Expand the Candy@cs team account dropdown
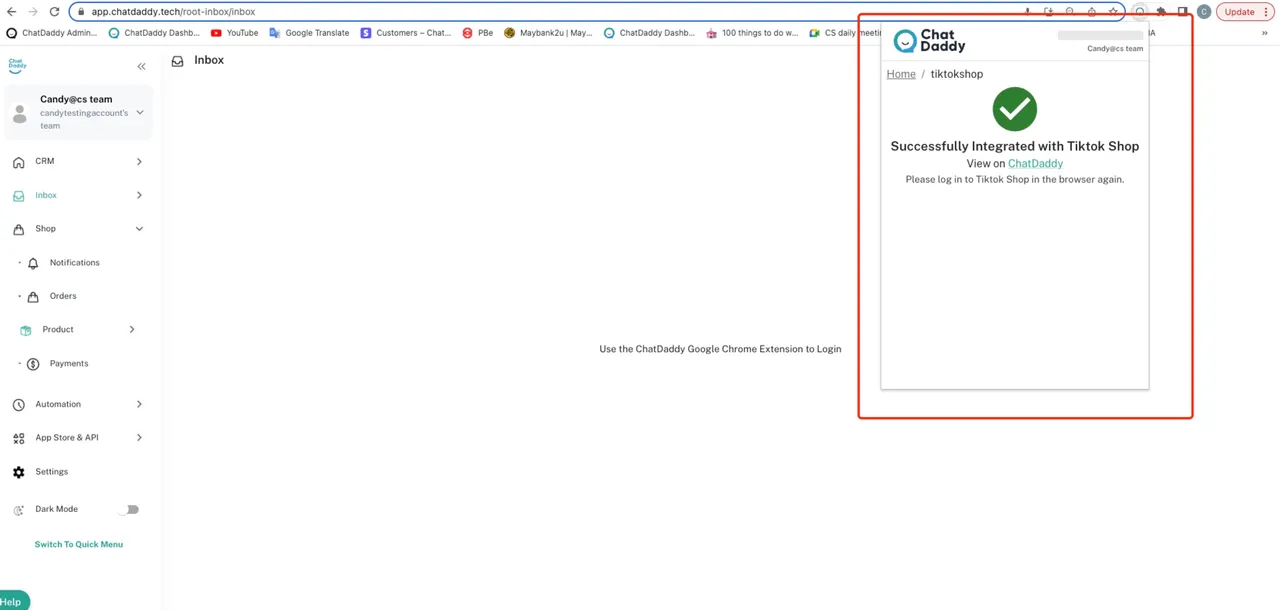 pos(139,113)
